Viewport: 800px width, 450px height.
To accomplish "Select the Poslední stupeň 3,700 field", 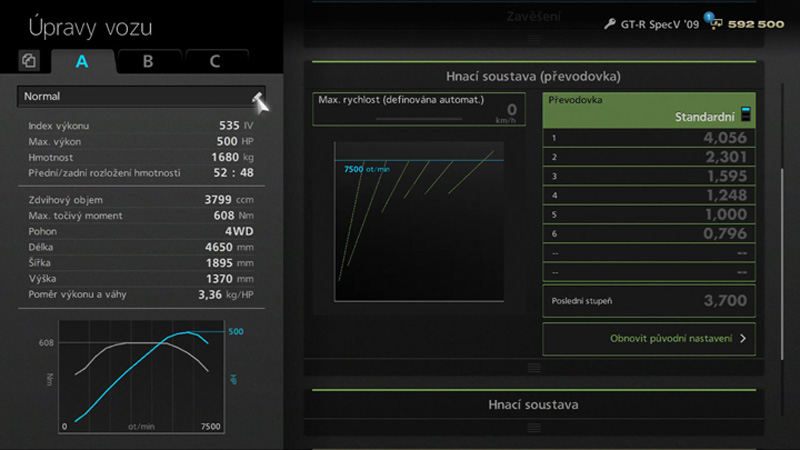I will 648,300.
